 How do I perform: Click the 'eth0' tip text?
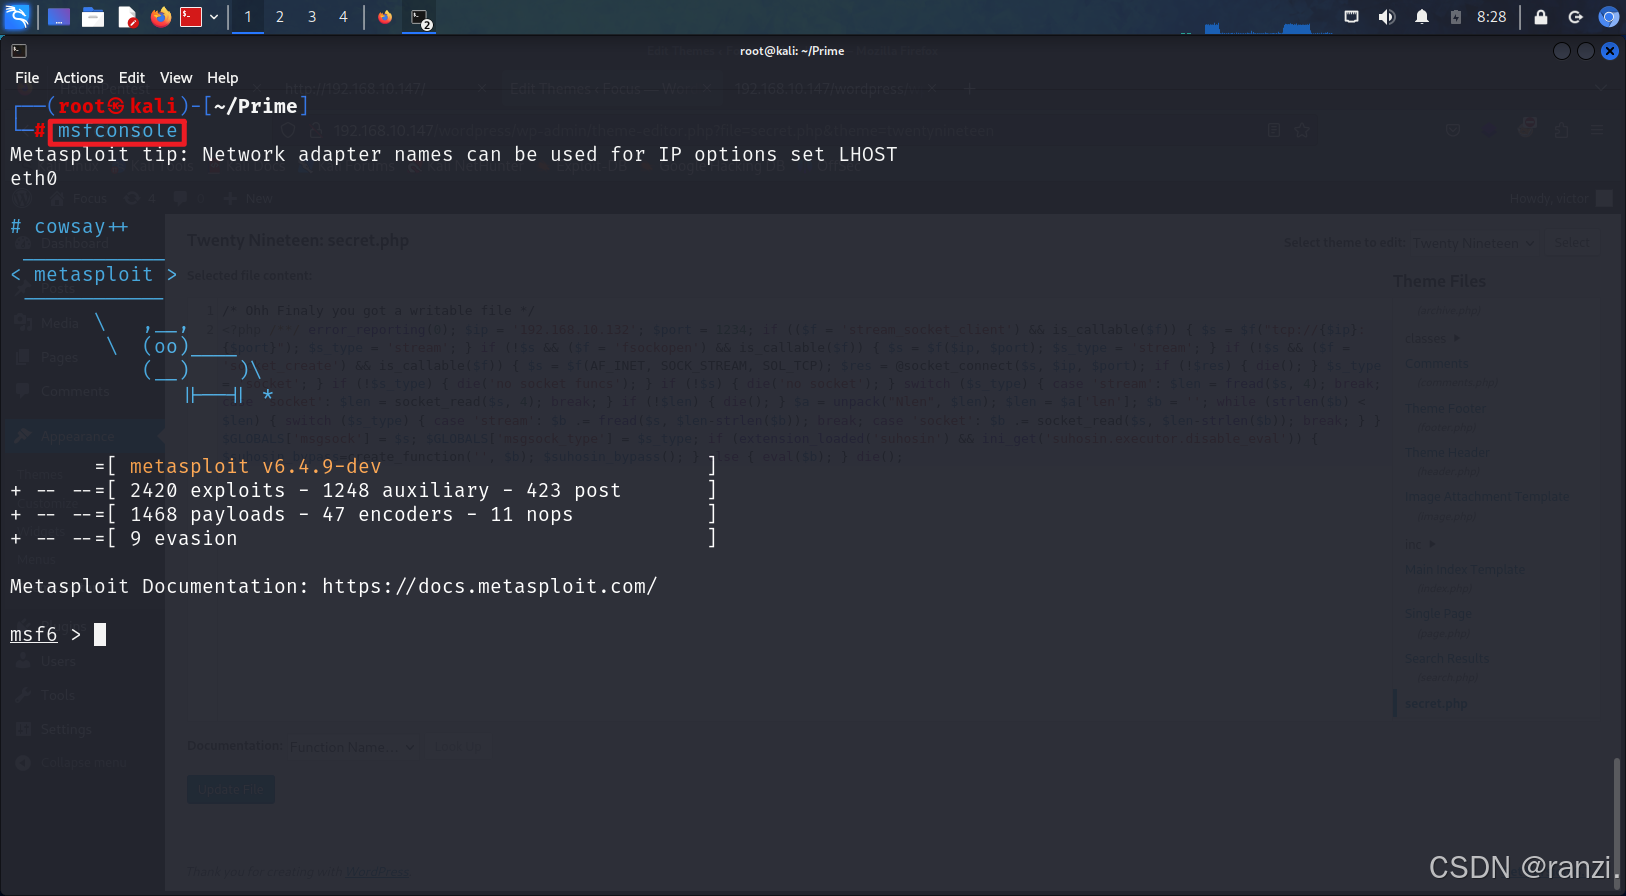[x=34, y=179]
